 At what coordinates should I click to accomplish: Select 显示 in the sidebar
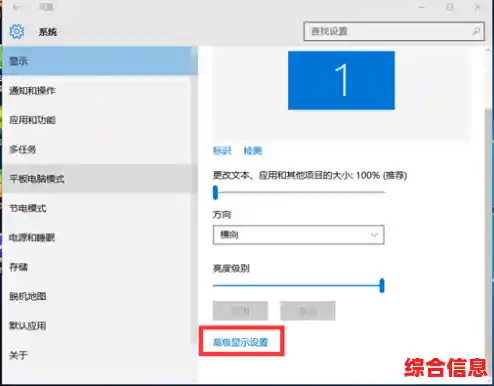[100, 61]
